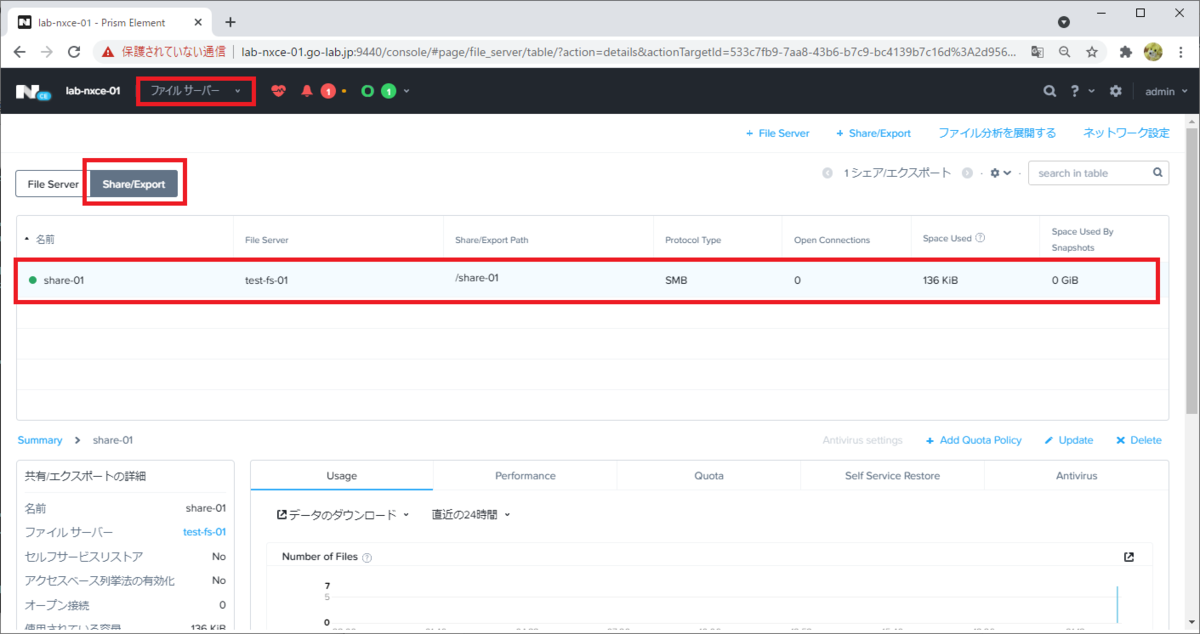Open the tasks green circle icon

click(x=368, y=91)
